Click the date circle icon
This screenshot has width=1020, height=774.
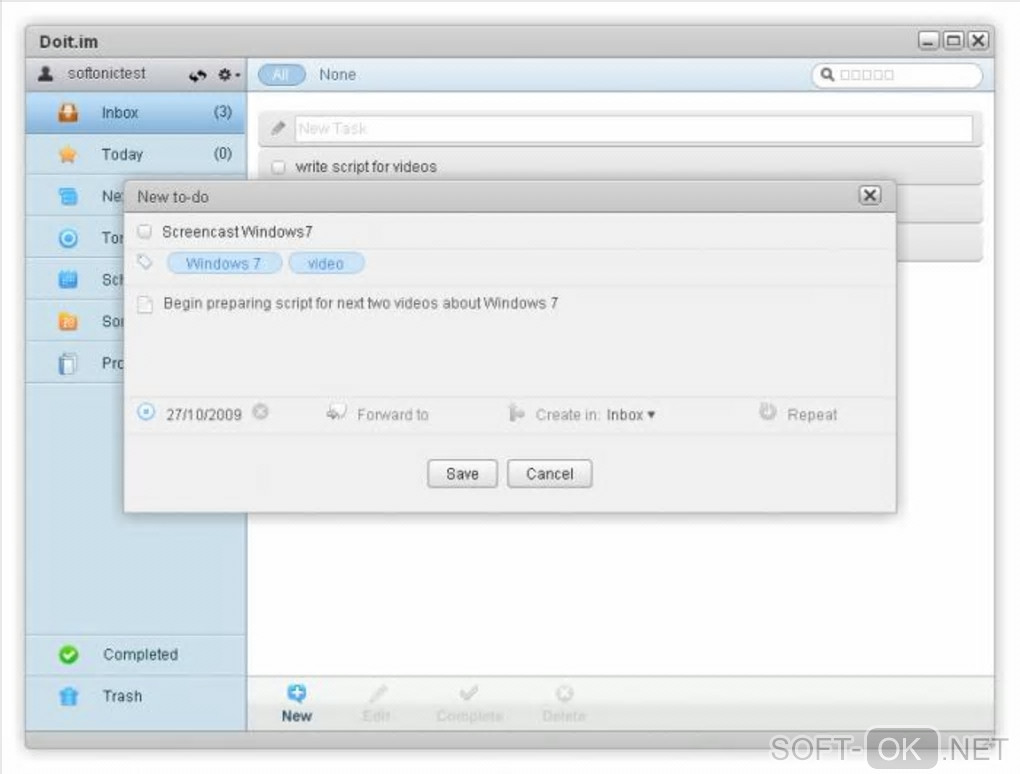[146, 412]
